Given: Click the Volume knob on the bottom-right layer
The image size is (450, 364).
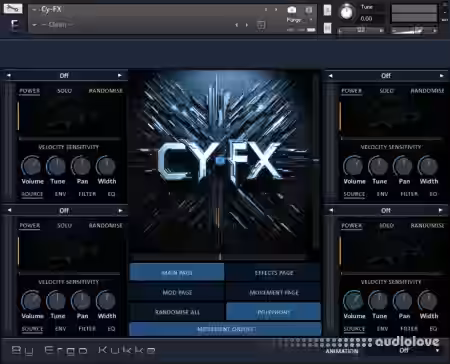Looking at the screenshot, I should [353, 301].
